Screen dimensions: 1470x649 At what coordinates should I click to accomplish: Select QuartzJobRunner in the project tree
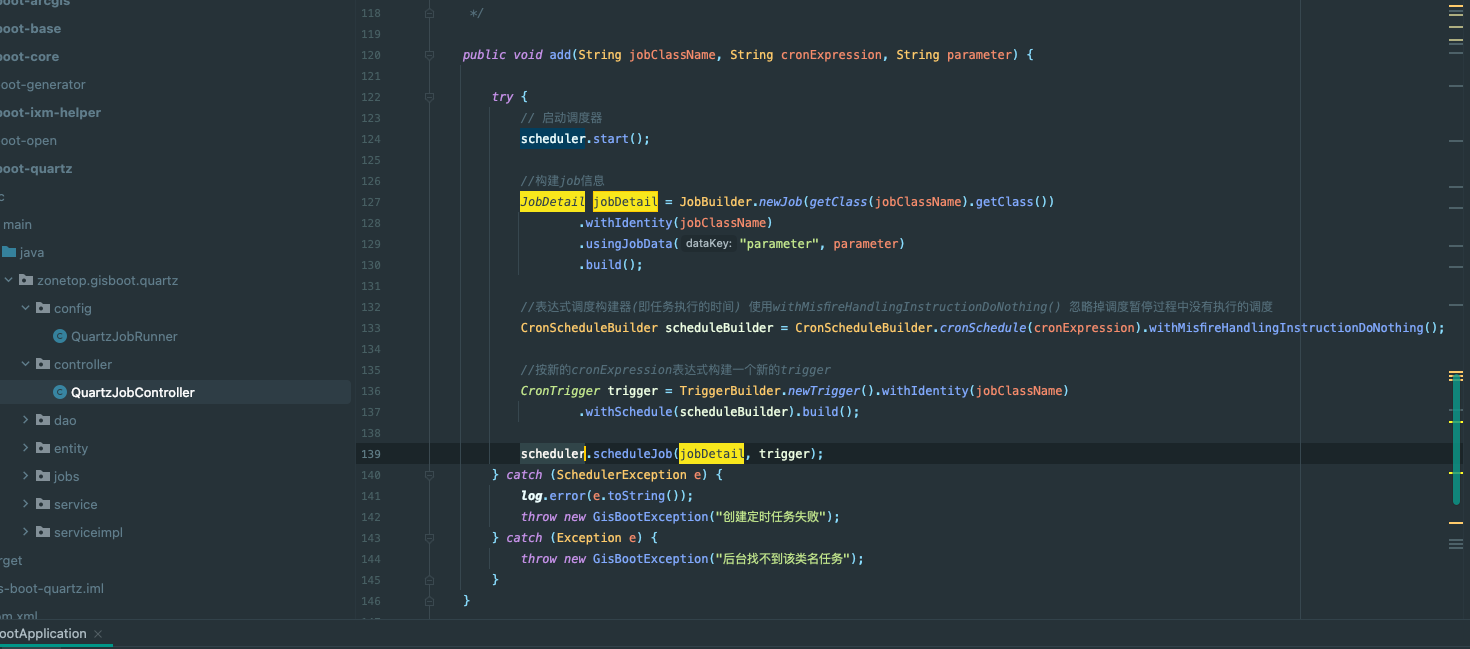coord(124,337)
